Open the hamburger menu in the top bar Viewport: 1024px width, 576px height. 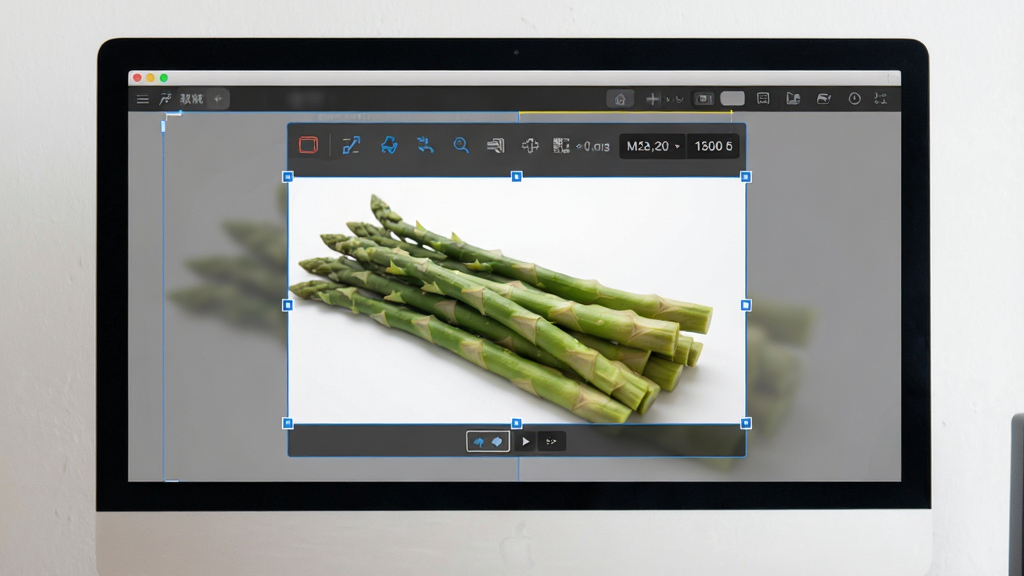(x=142, y=99)
